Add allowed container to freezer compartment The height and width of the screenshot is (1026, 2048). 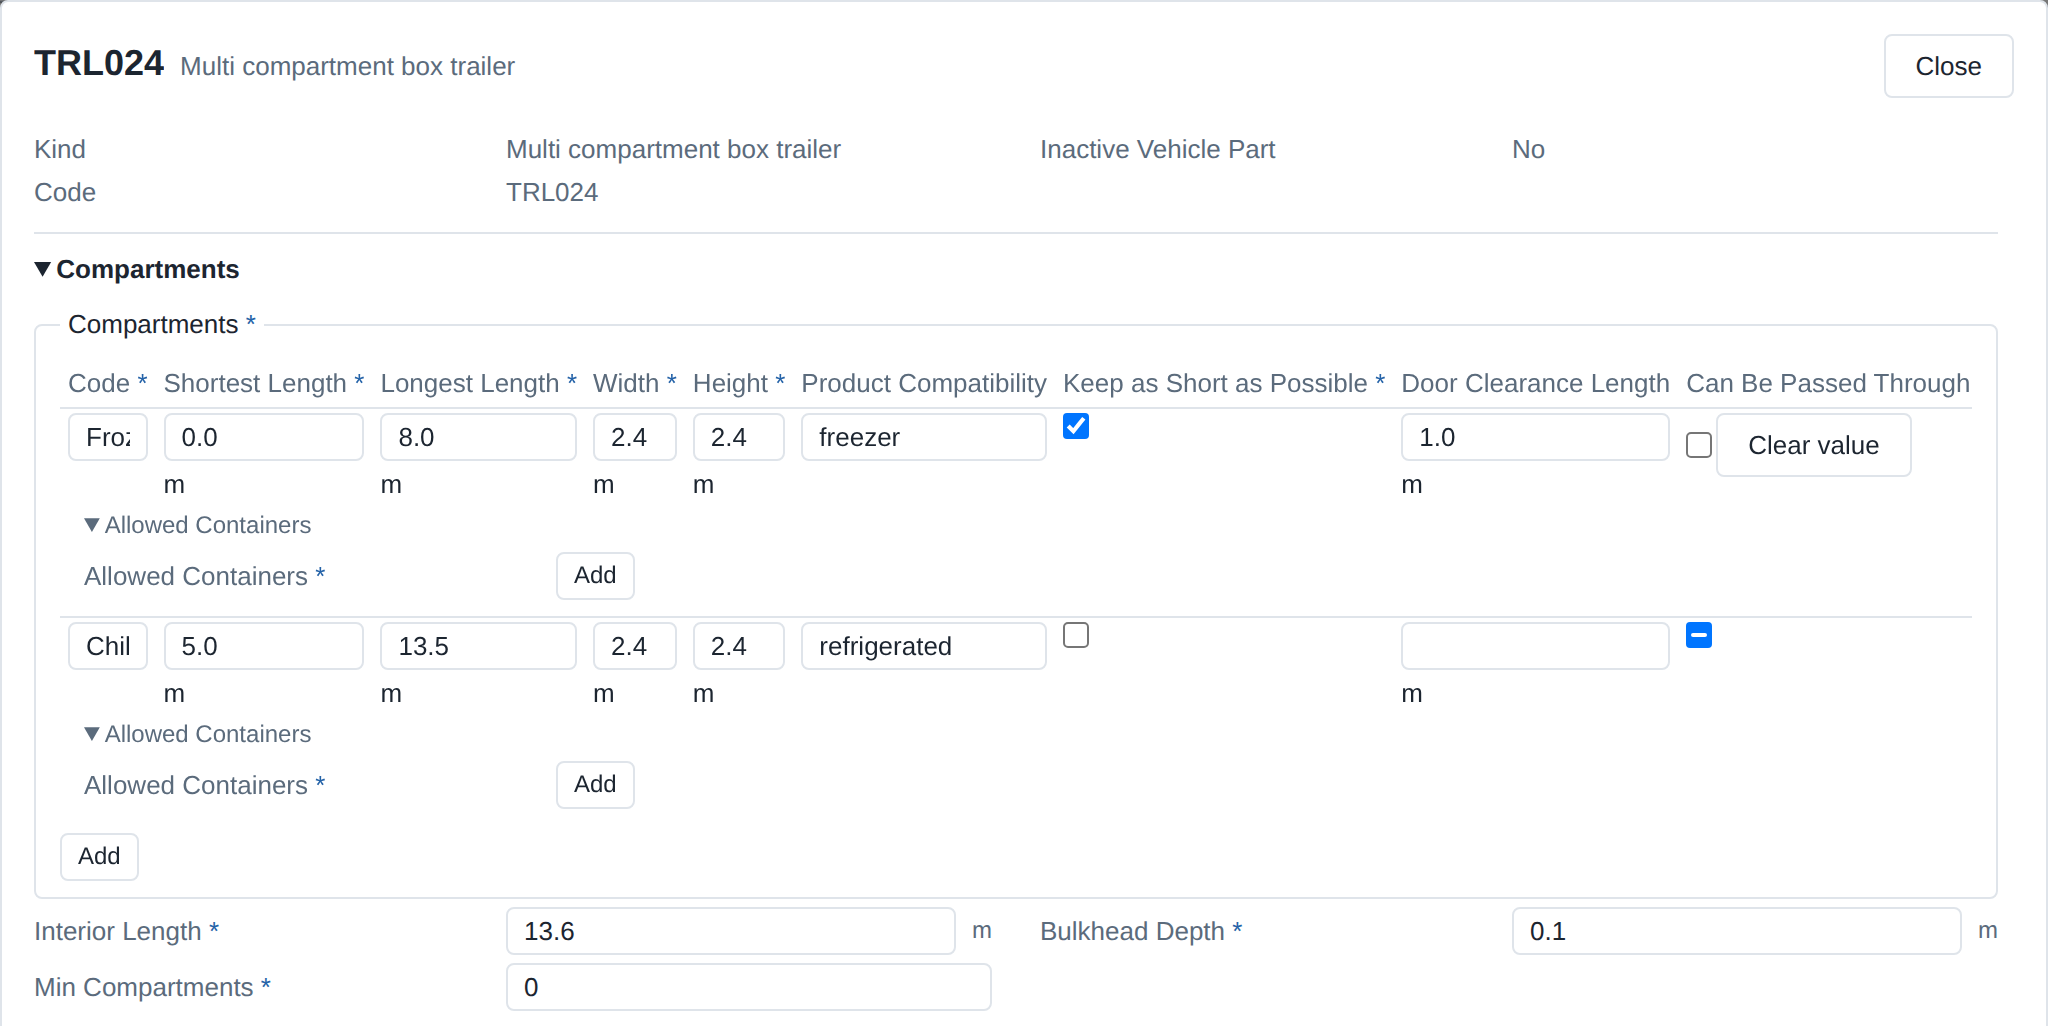595,576
